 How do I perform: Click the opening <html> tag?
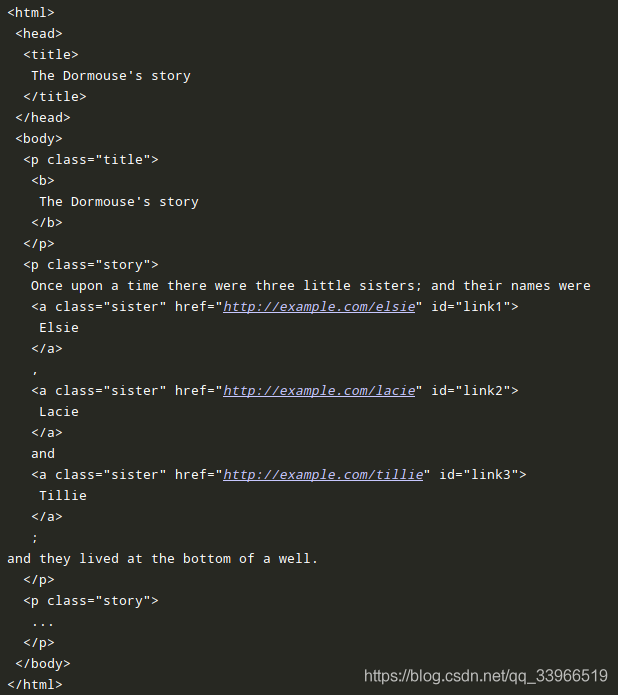(x=31, y=13)
